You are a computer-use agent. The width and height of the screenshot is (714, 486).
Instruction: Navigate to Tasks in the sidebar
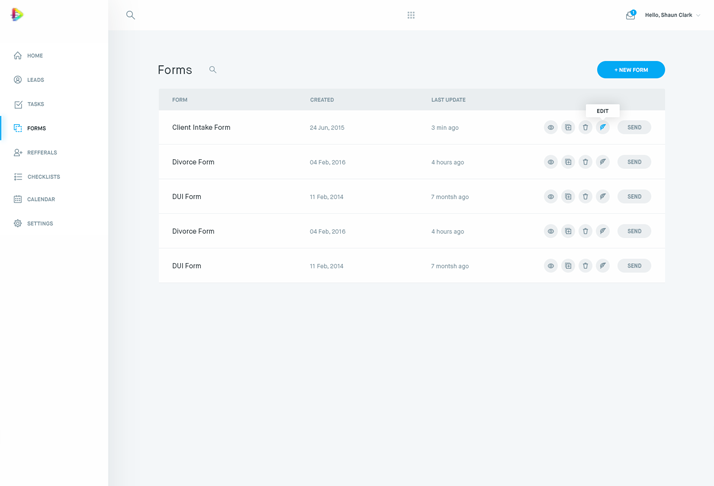click(35, 104)
